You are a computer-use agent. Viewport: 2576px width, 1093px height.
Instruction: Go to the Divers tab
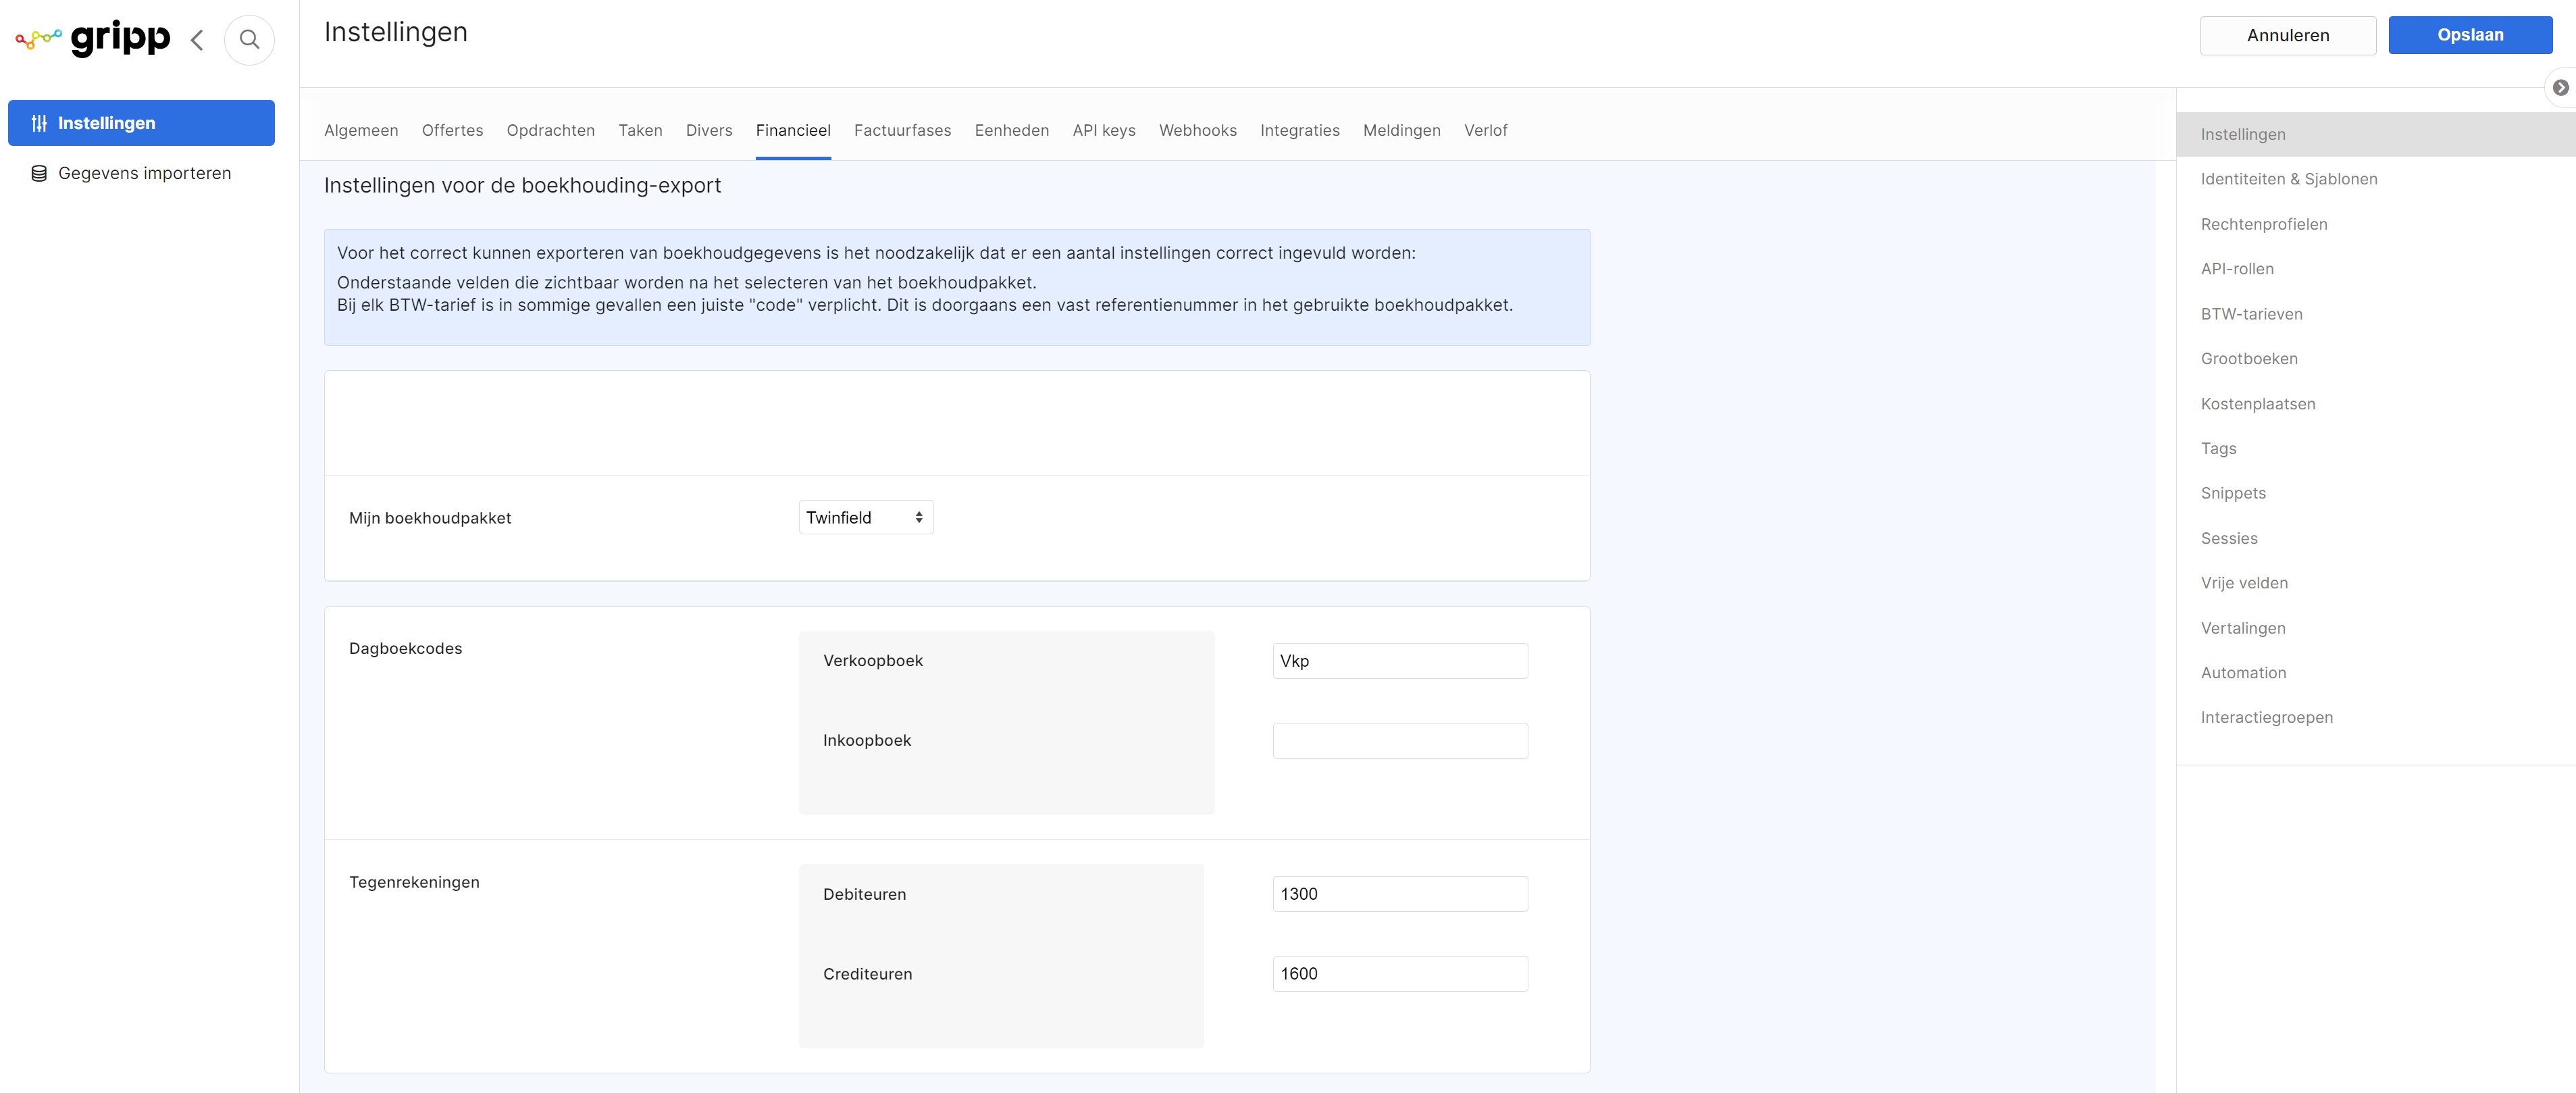pyautogui.click(x=709, y=130)
